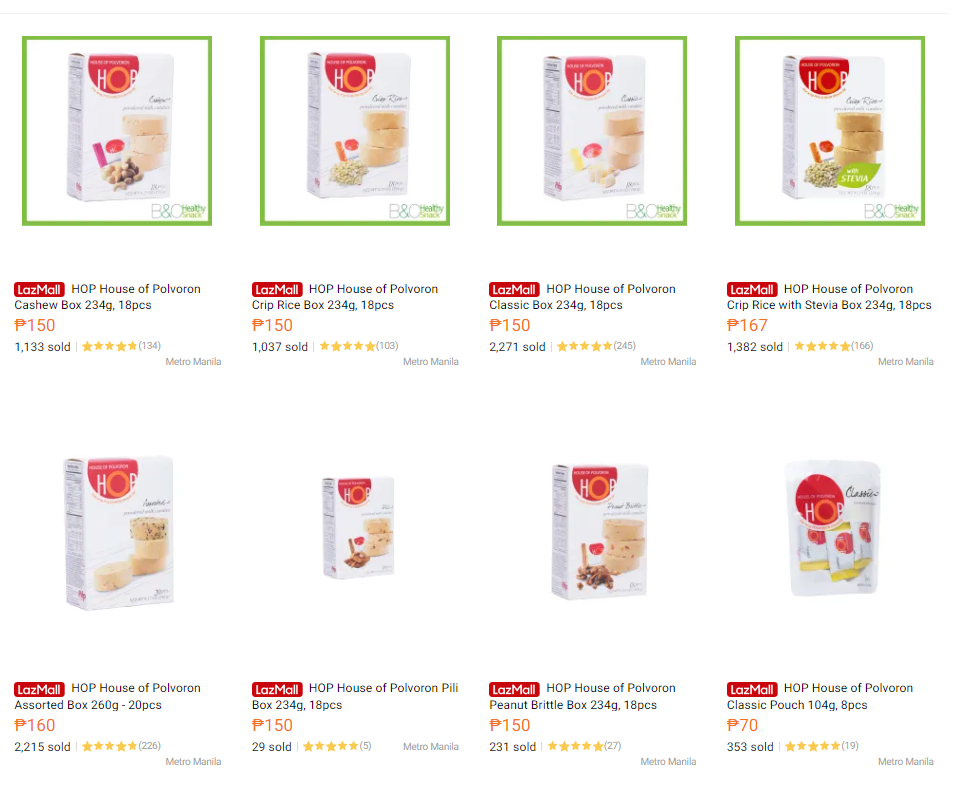Open Classic Box 234g, 18pcs title link

tap(583, 297)
